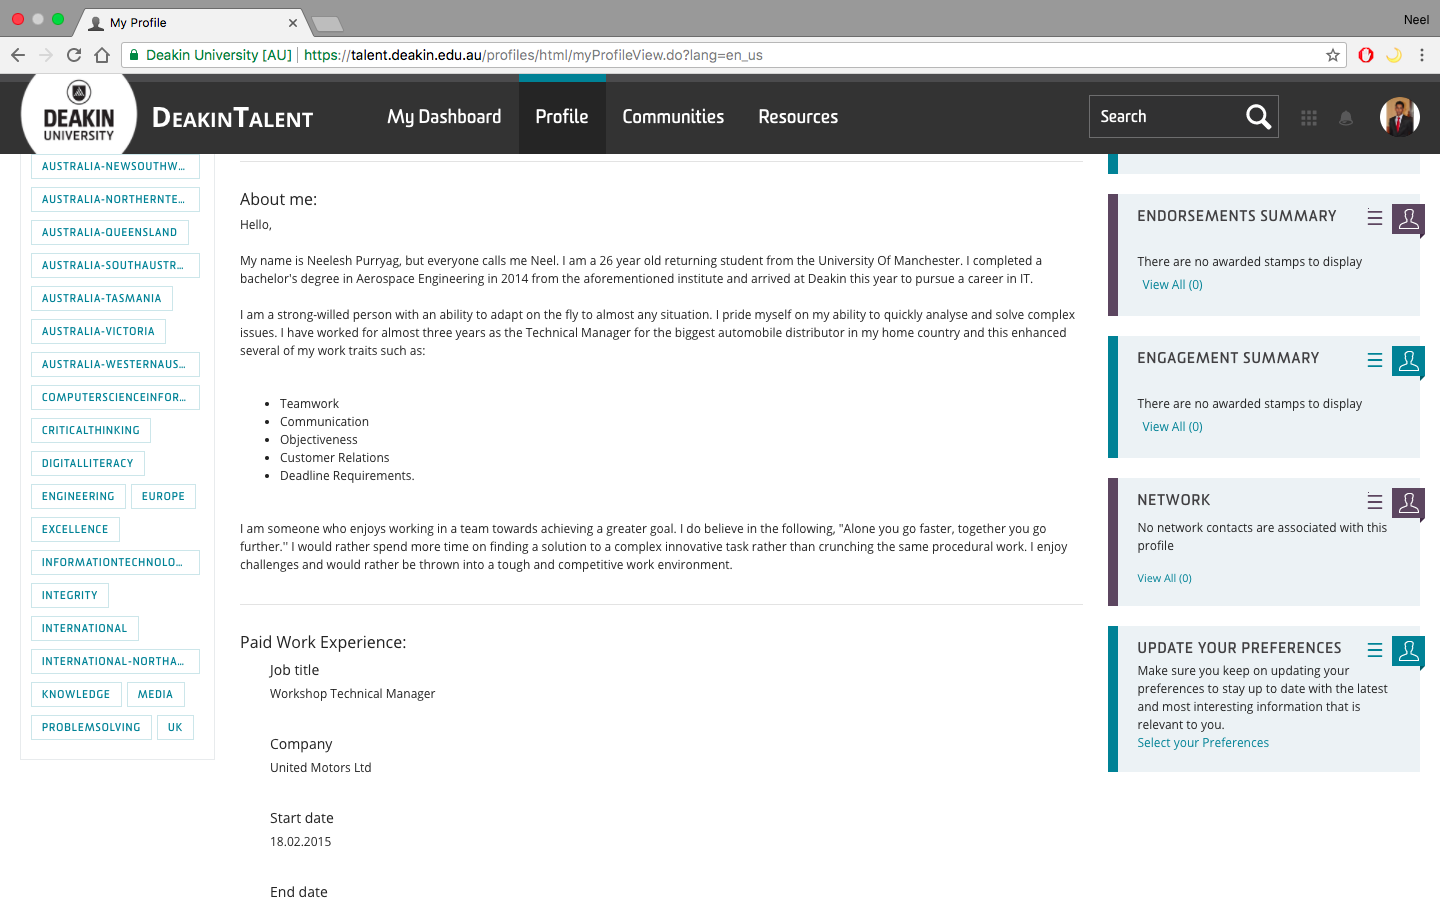Click the Workshop Technical Manager text
The height and width of the screenshot is (900, 1440).
(x=352, y=694)
